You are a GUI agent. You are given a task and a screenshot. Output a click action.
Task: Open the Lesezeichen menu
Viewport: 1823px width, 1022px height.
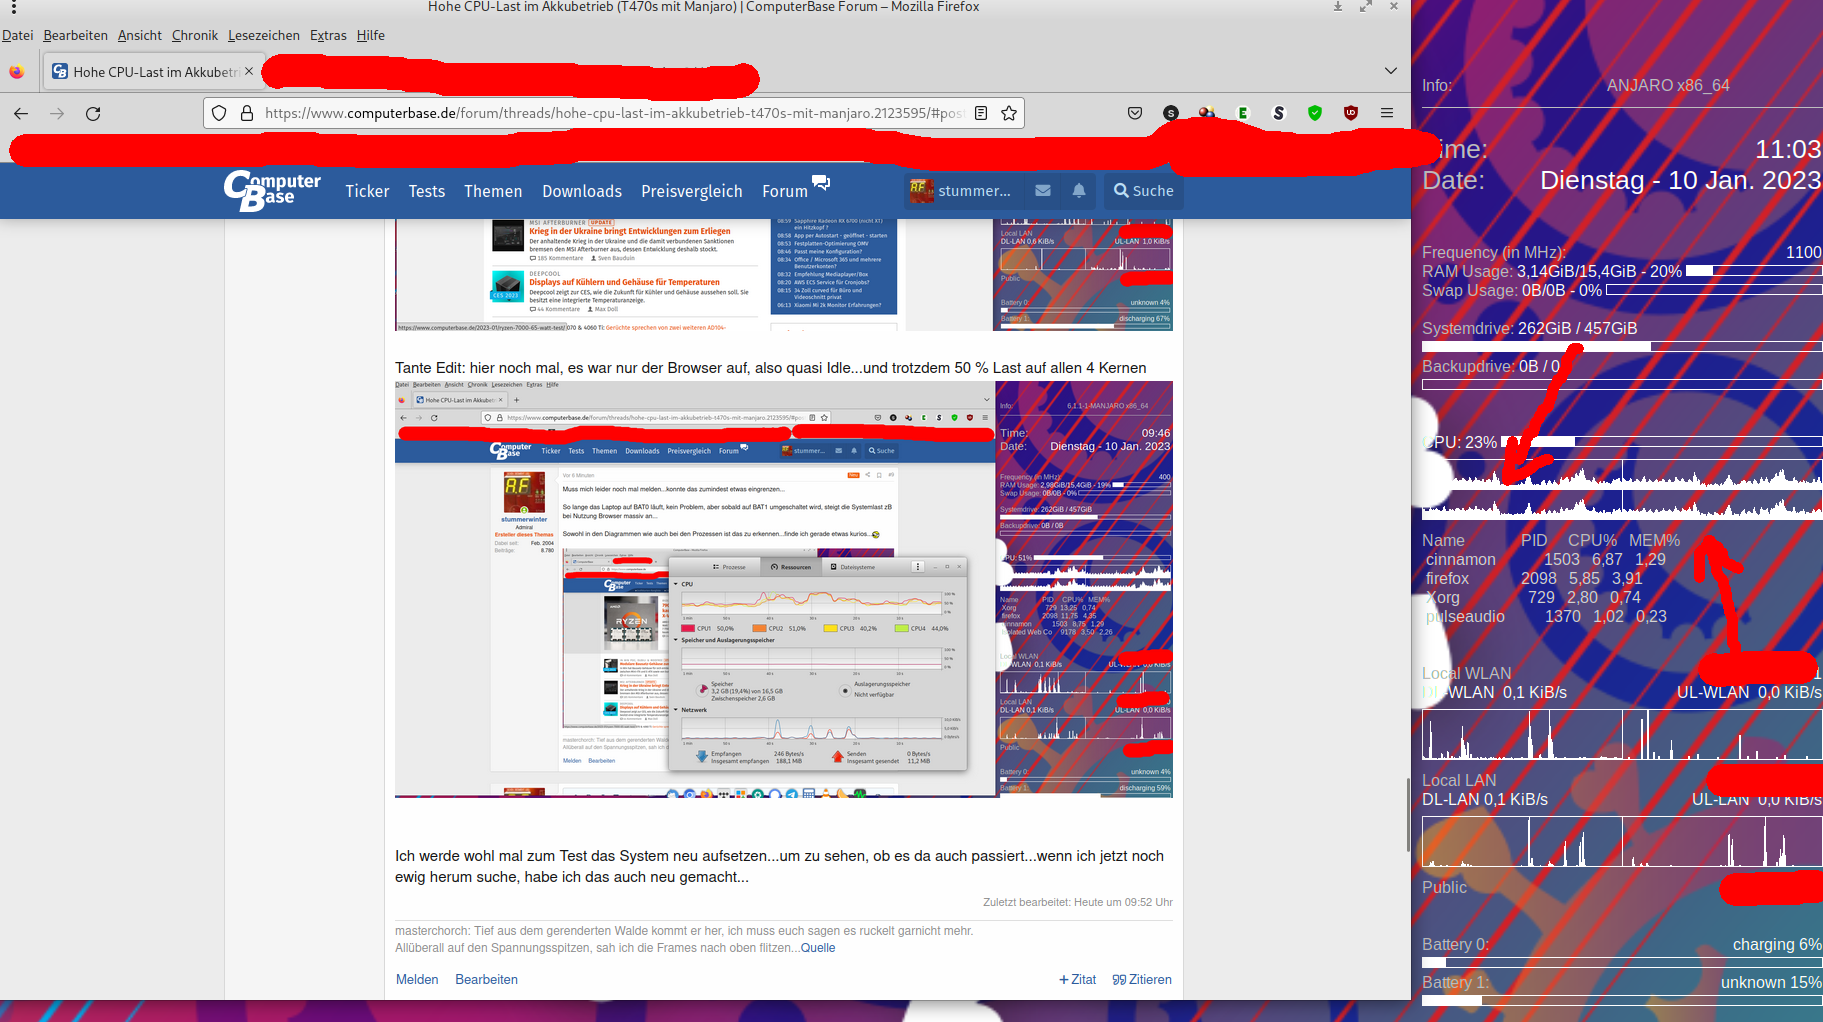[263, 35]
